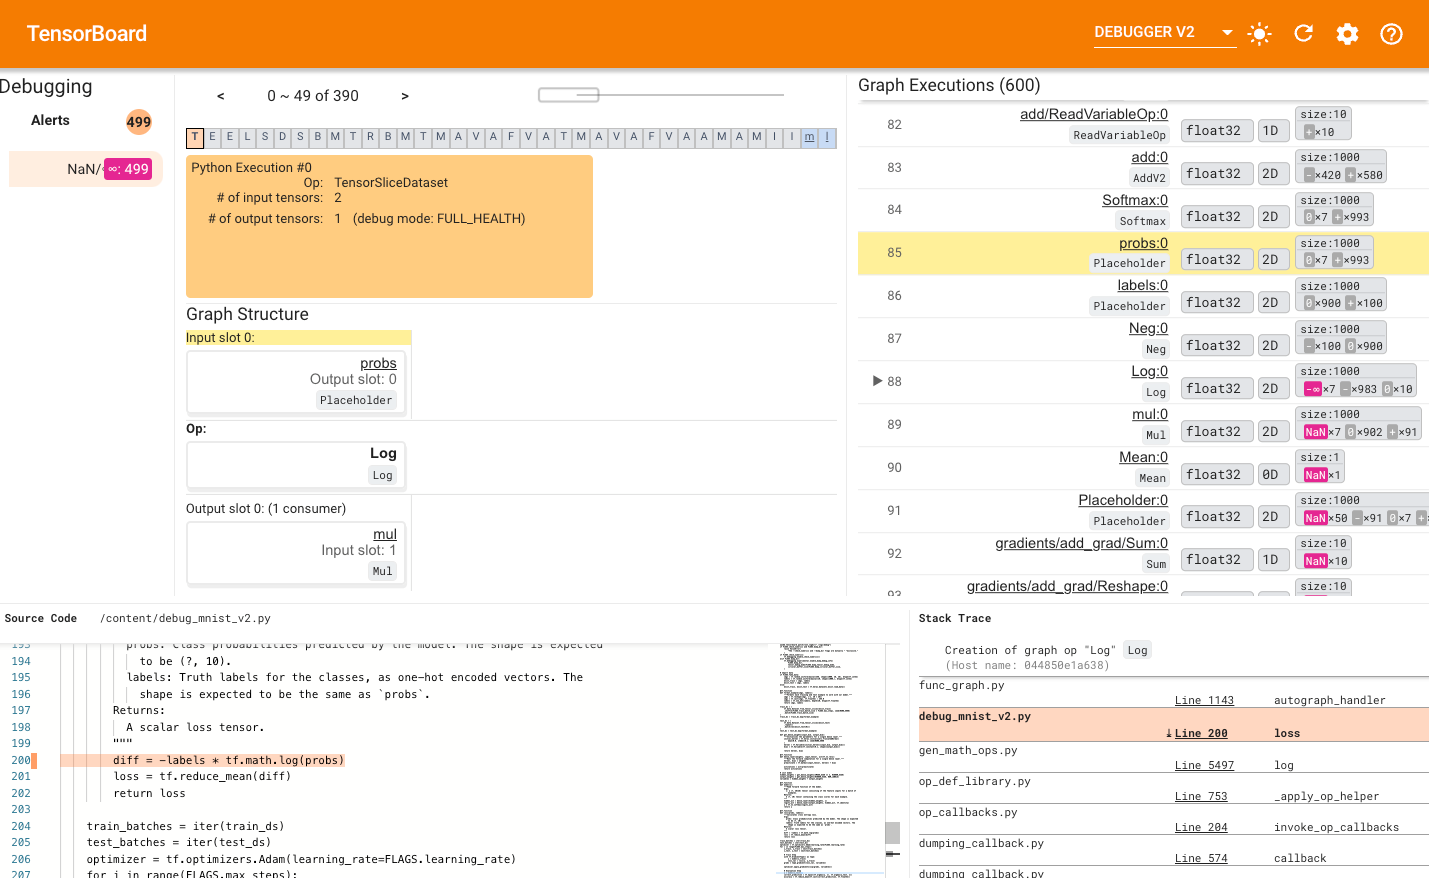Image resolution: width=1429 pixels, height=878 pixels.
Task: Open the DEBUGGER V2 plugin dropdown
Action: coord(1165,33)
